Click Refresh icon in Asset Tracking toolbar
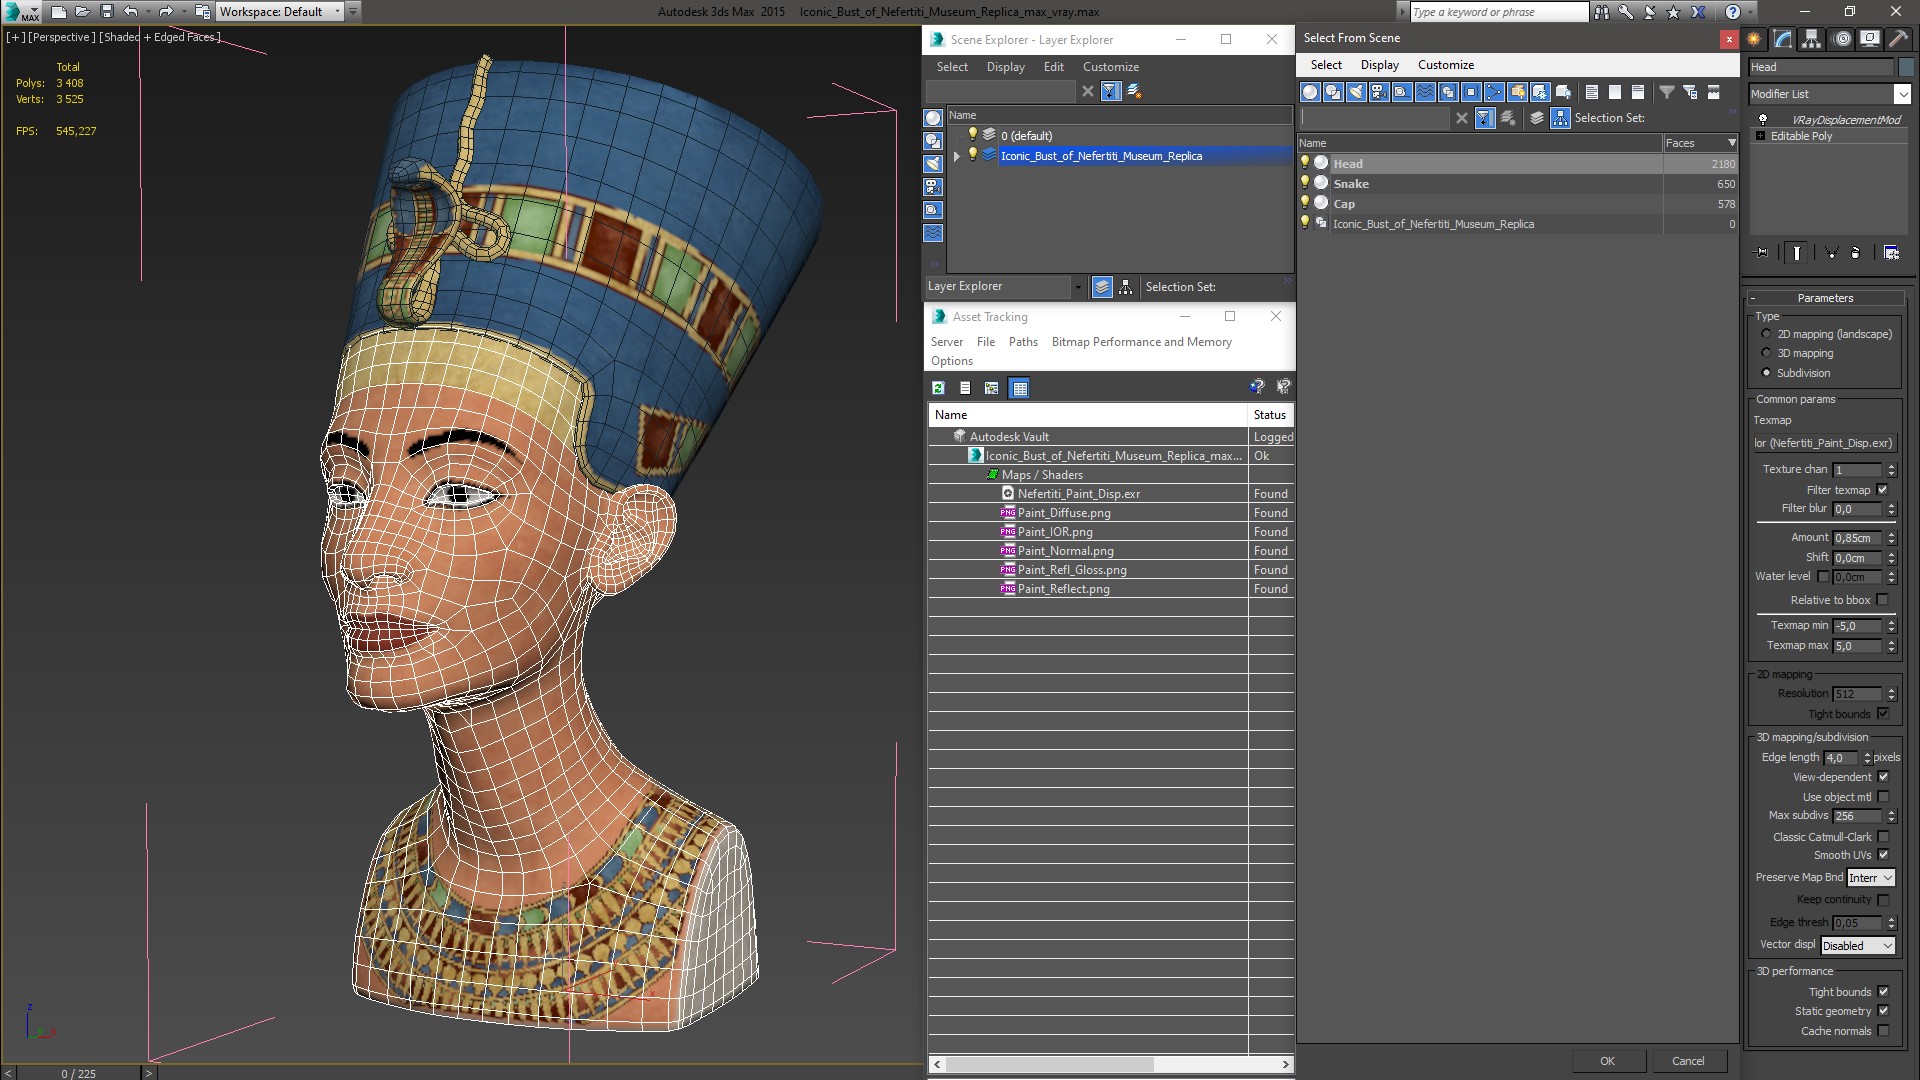Image resolution: width=1920 pixels, height=1080 pixels. 938,388
